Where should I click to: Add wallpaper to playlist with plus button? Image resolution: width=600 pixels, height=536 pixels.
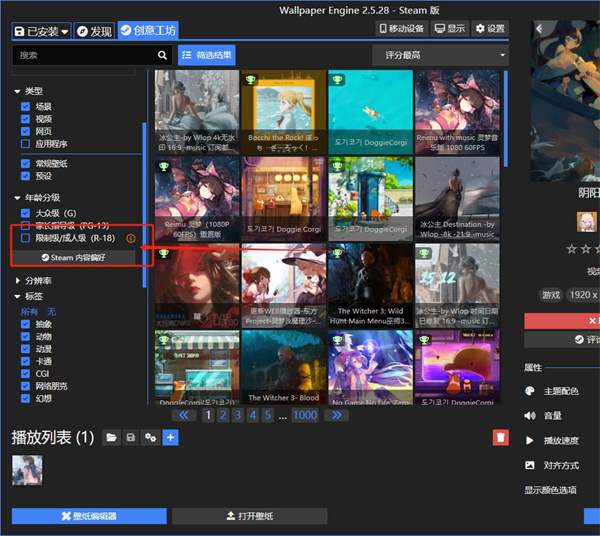(171, 437)
